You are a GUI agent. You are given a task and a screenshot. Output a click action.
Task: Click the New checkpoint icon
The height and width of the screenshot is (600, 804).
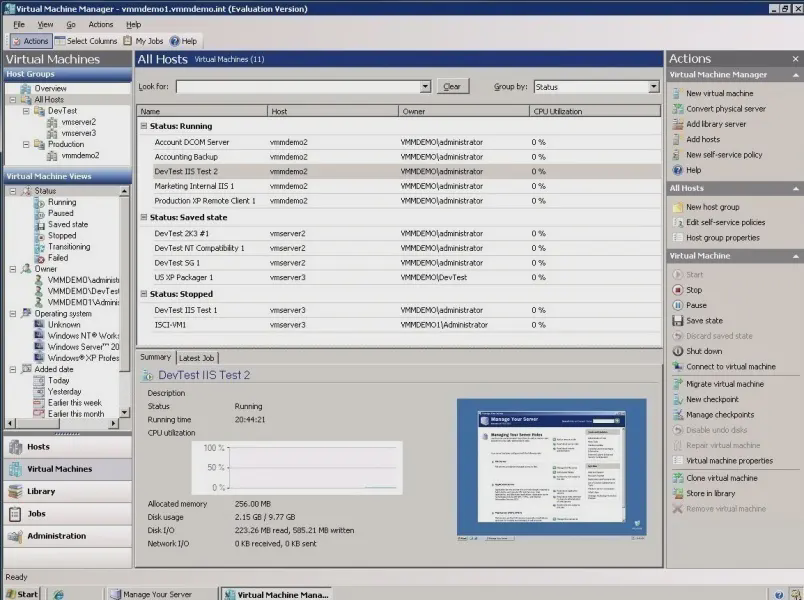point(677,399)
